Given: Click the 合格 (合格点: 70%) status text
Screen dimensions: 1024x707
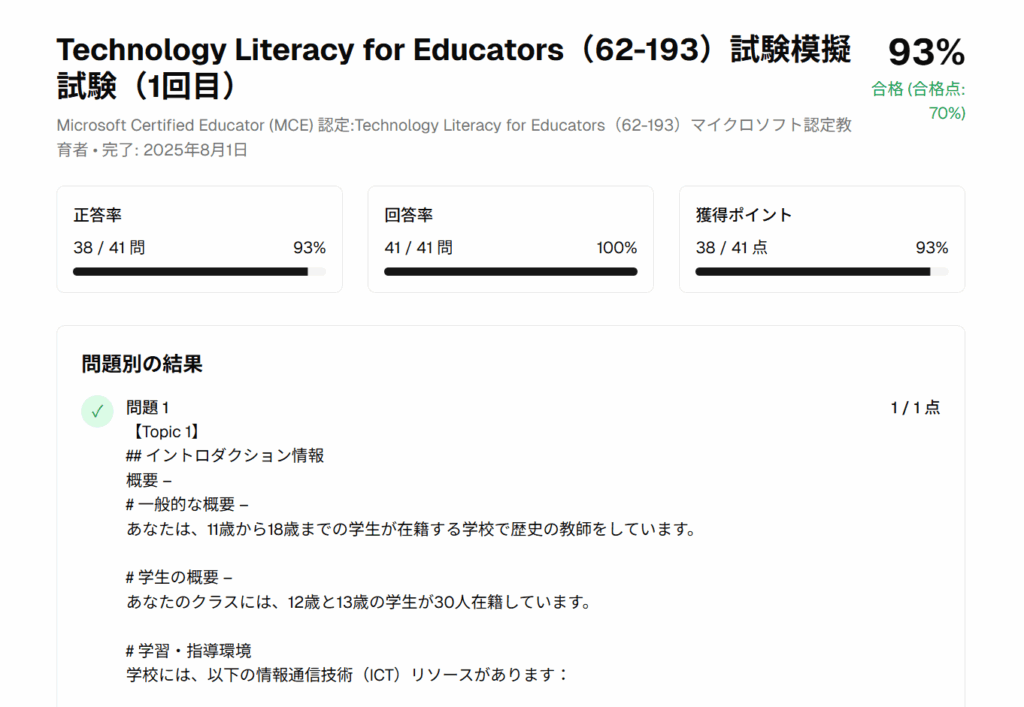Looking at the screenshot, I should pos(918,101).
